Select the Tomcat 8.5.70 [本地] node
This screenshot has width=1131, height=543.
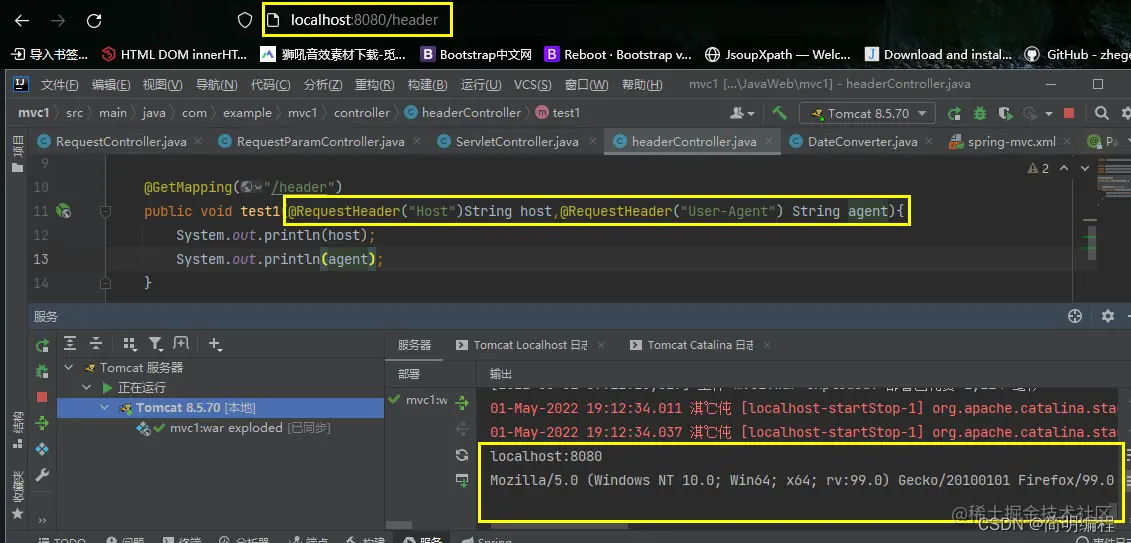click(221, 408)
